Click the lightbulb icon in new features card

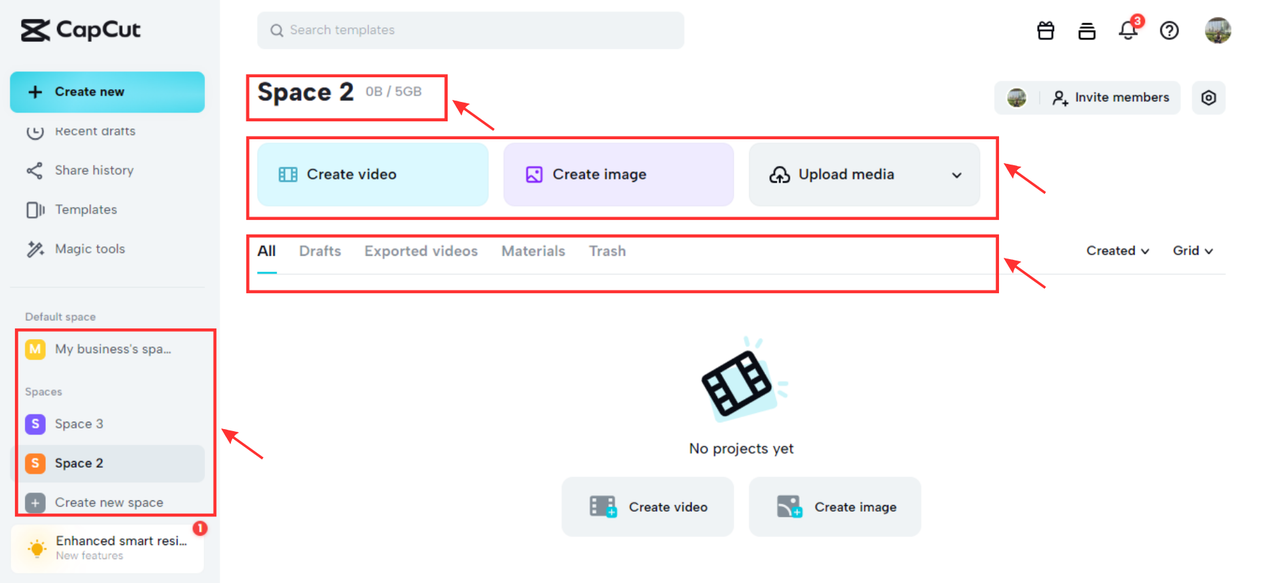click(x=37, y=548)
